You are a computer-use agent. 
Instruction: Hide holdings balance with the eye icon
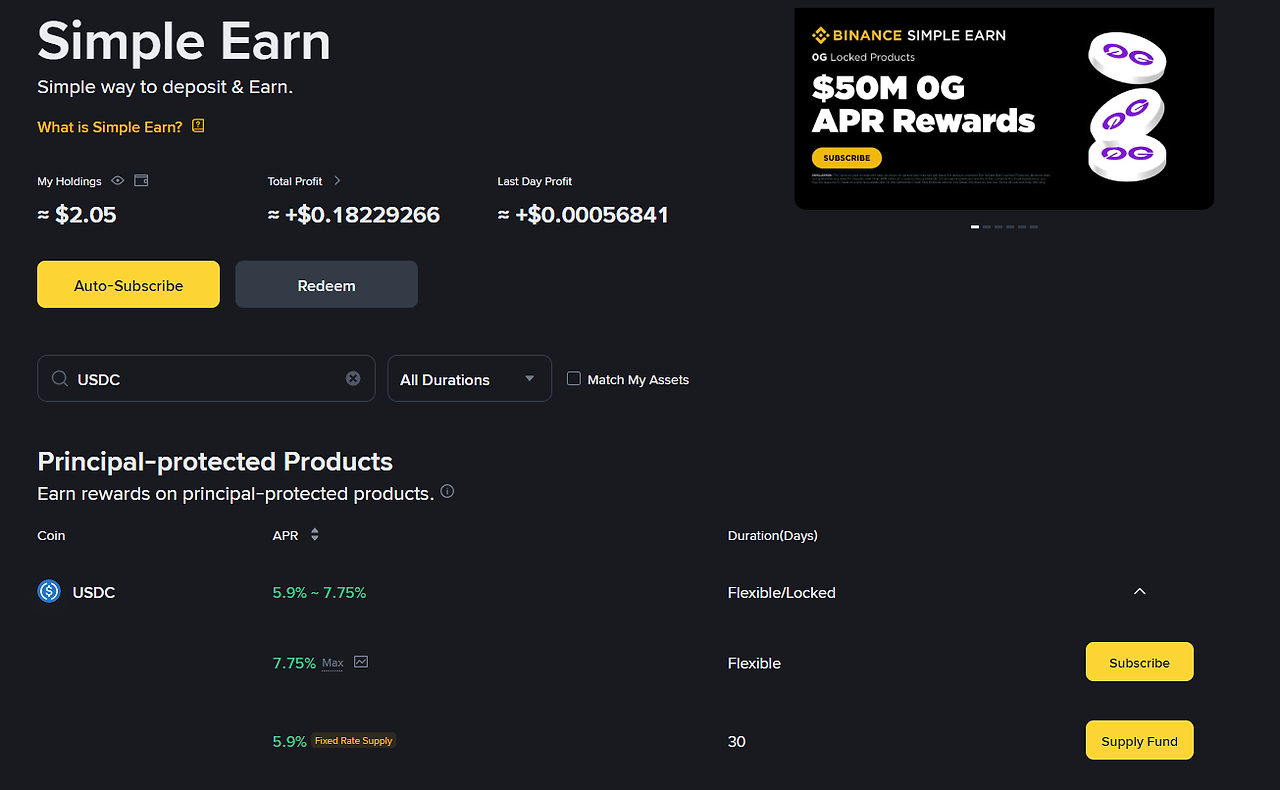pyautogui.click(x=118, y=181)
